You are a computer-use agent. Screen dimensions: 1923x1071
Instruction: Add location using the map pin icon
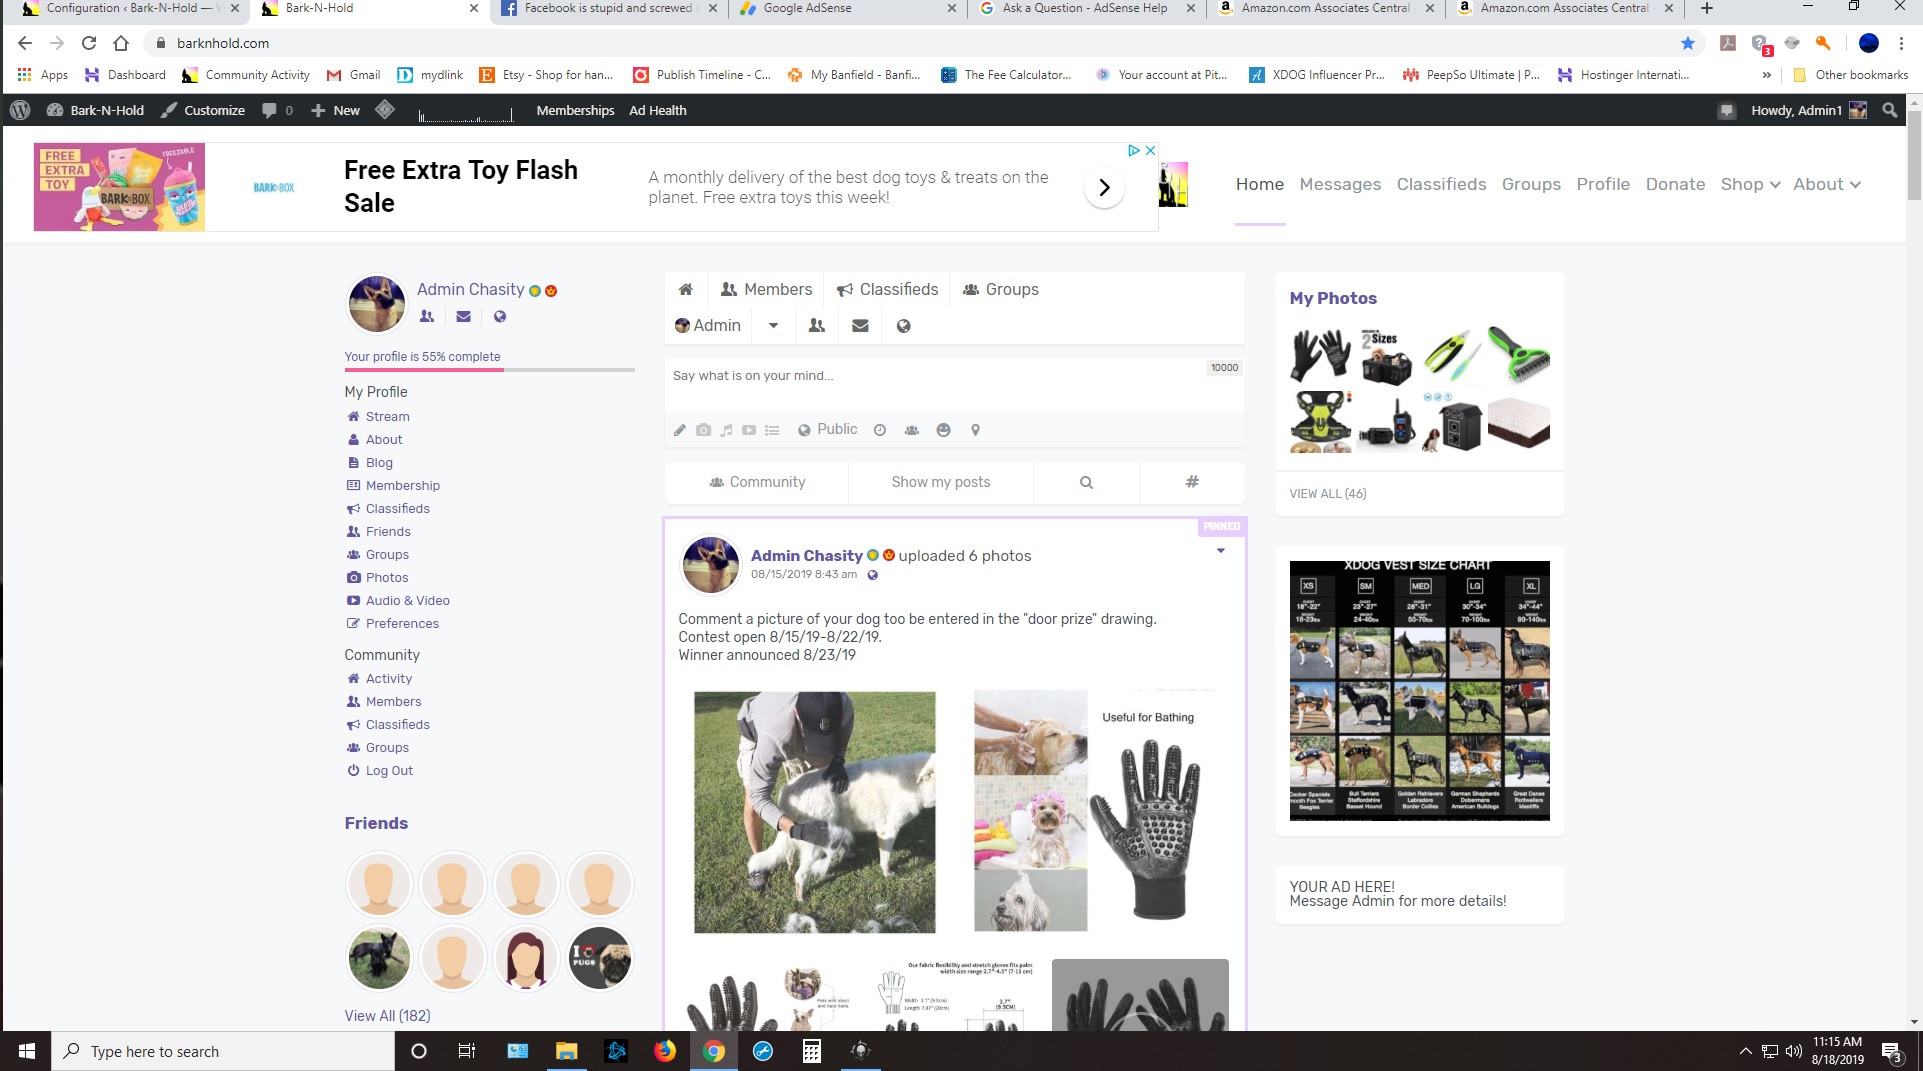(975, 430)
